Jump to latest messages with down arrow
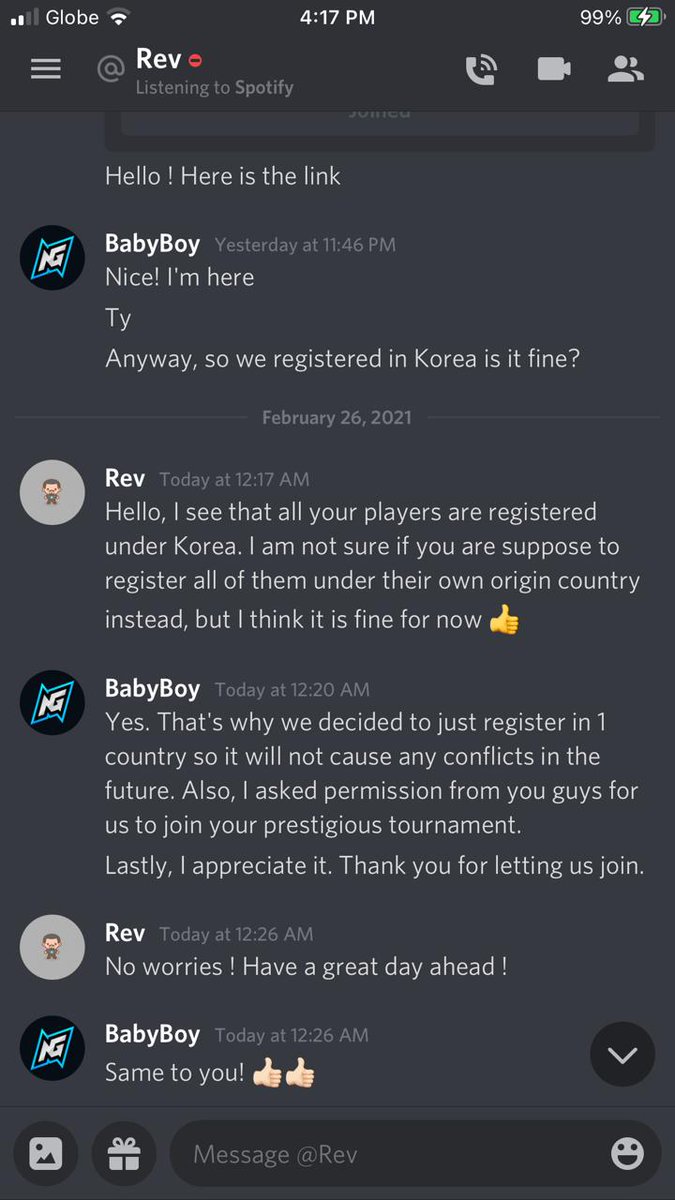Screen dimensions: 675x1200 coord(622,1054)
